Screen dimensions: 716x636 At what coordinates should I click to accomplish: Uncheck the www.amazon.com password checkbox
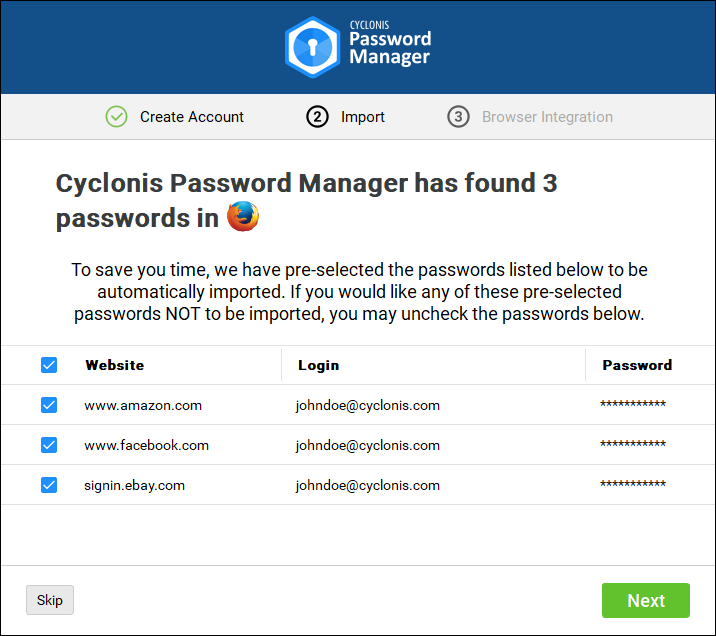49,405
